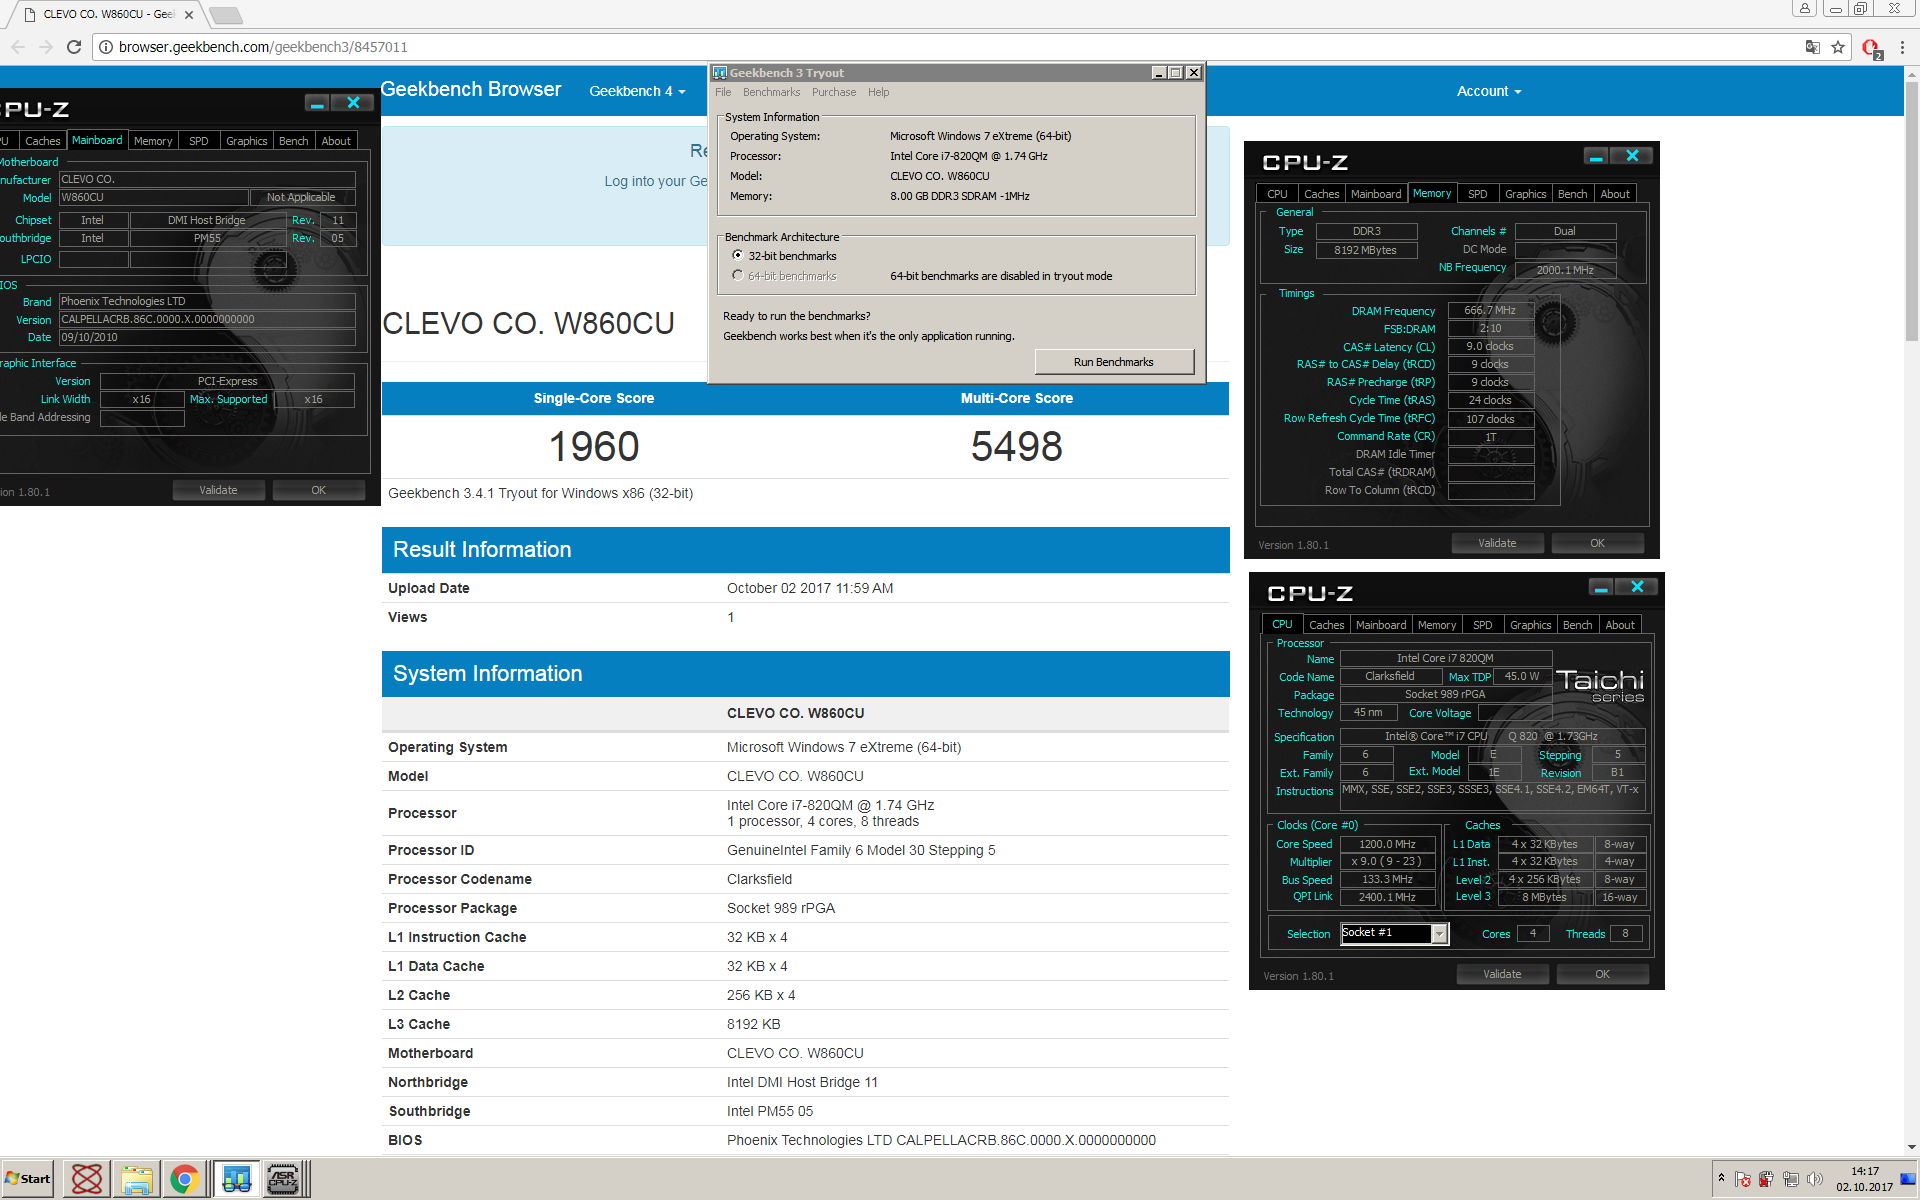Viewport: 1920px width, 1200px height.
Task: Close the CLEVO CO. W860CU browser tab
Action: point(189,15)
